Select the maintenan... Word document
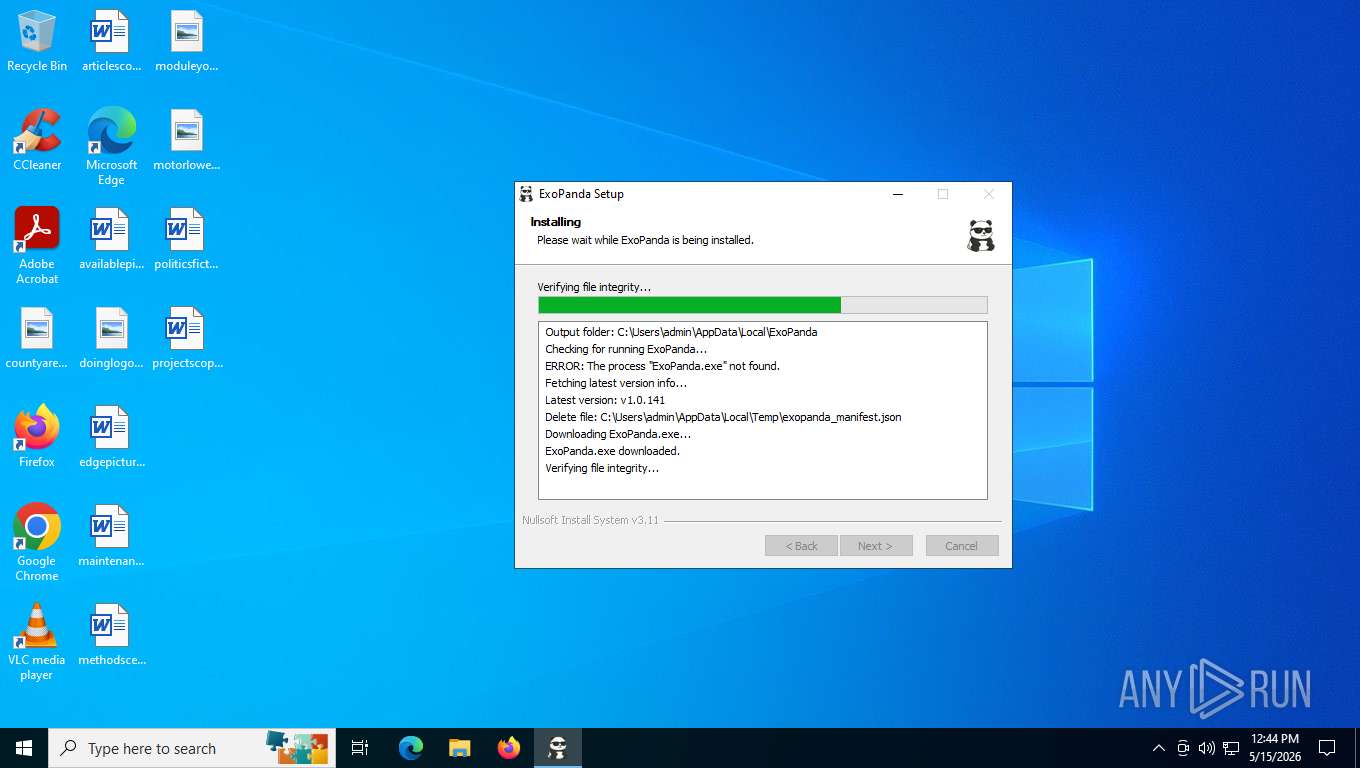The height and width of the screenshot is (768, 1360). [111, 537]
